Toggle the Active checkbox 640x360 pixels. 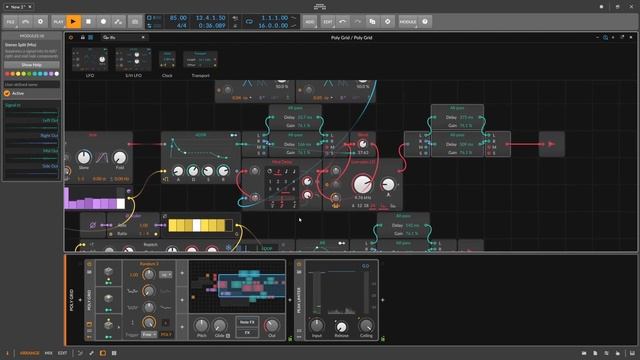[7, 93]
